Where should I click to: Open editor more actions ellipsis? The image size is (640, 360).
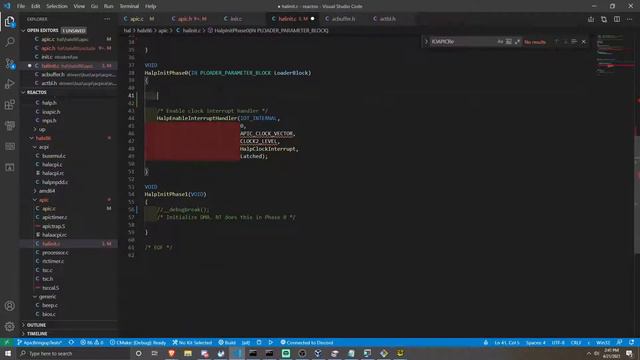coord(630,19)
